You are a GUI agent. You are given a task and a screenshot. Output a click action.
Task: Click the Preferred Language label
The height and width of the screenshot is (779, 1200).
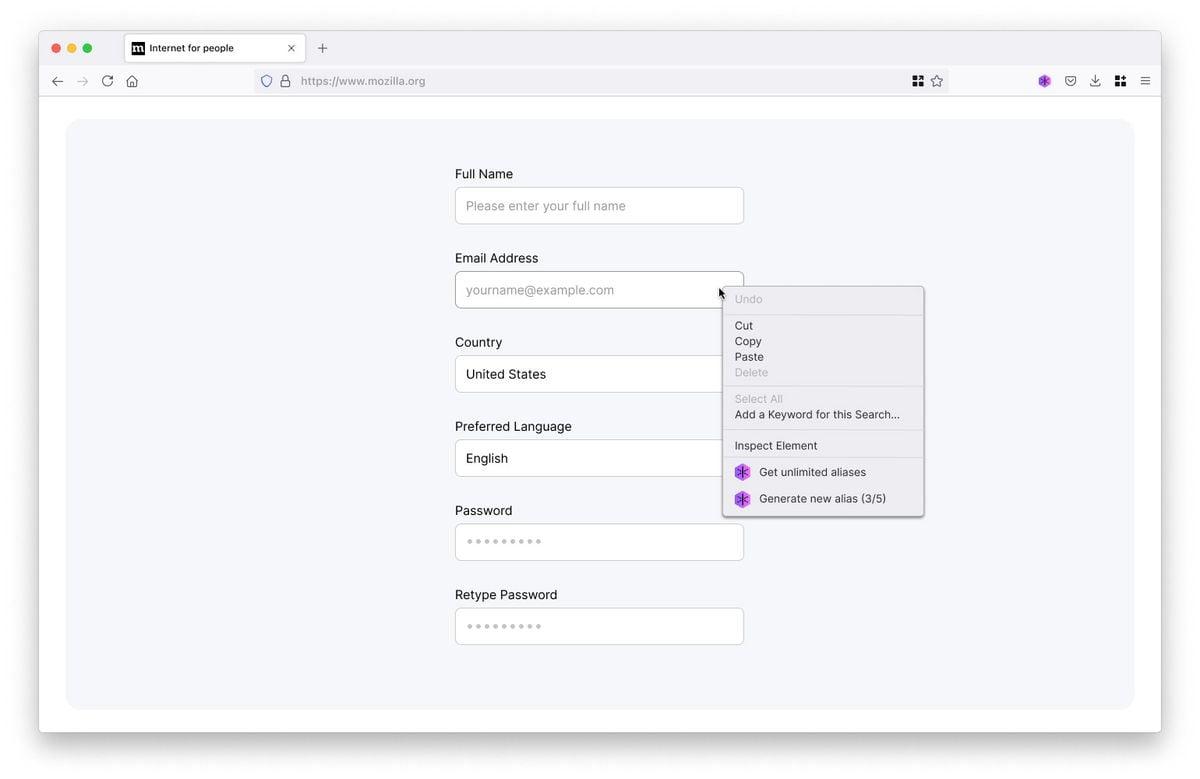pyautogui.click(x=513, y=426)
